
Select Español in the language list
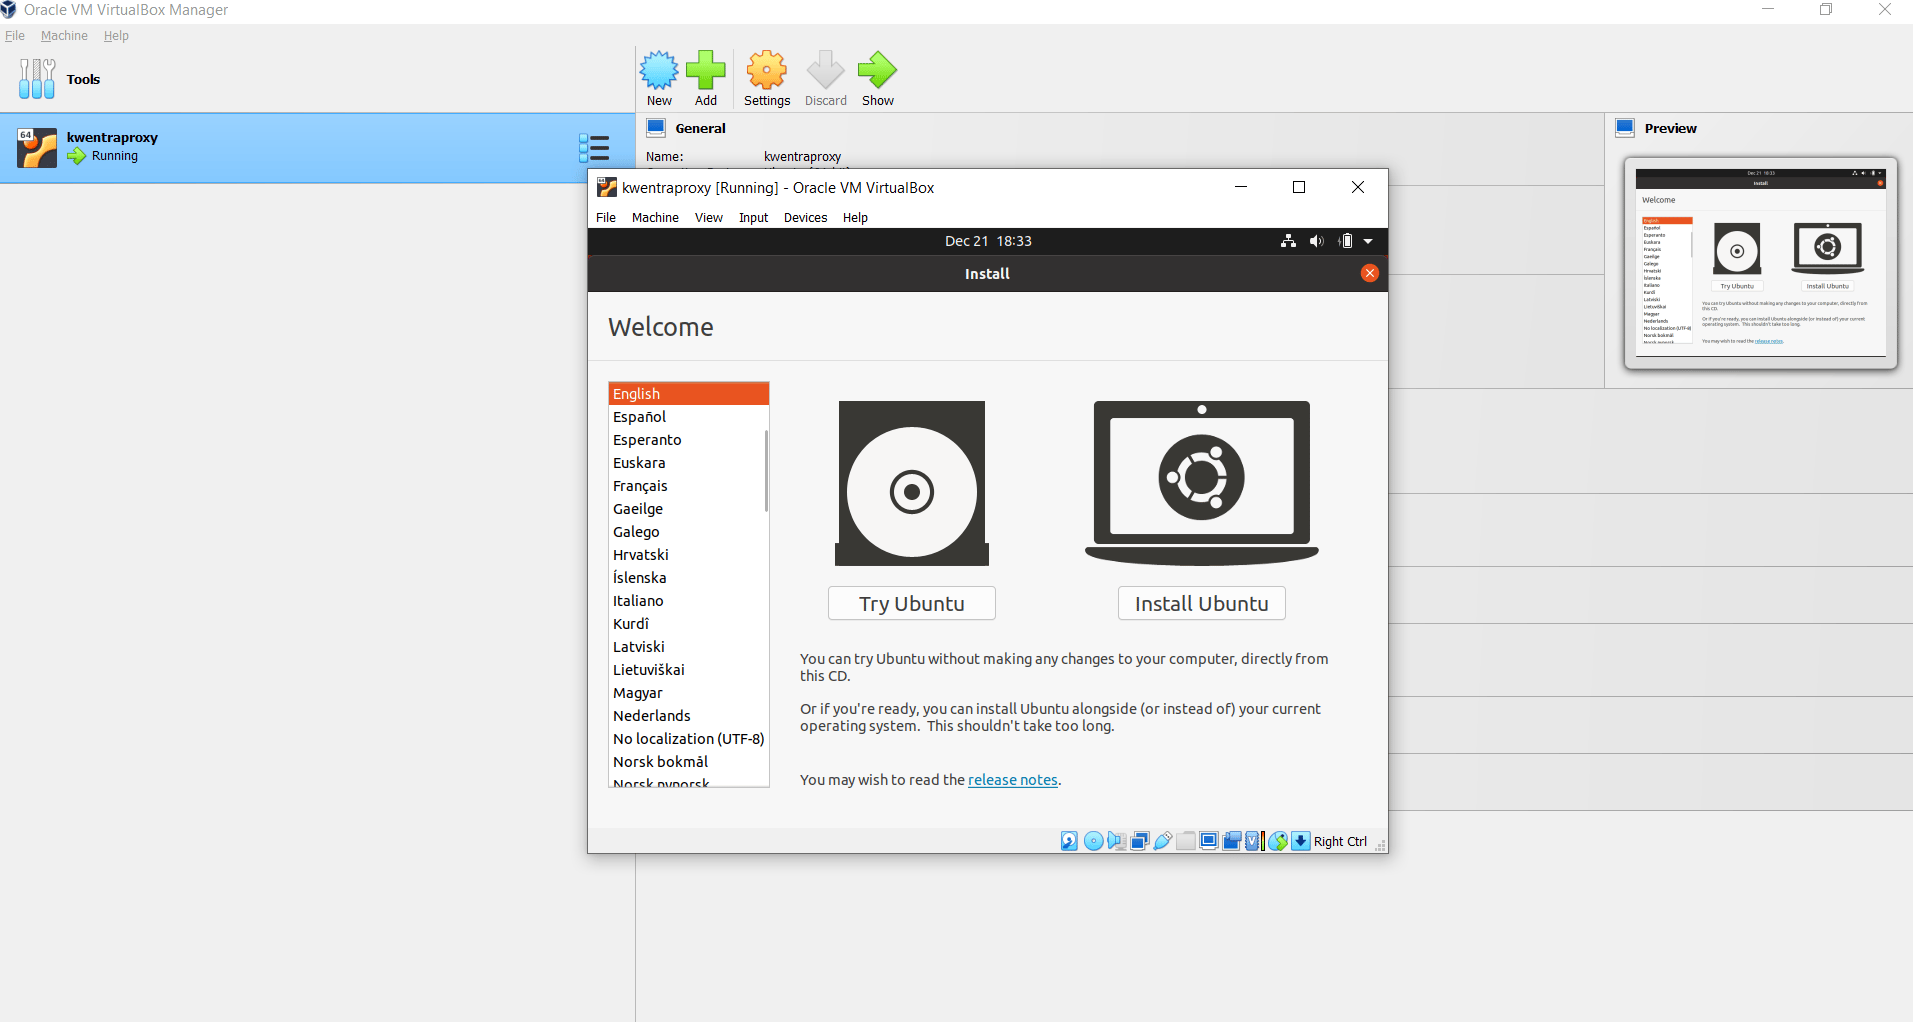689,417
